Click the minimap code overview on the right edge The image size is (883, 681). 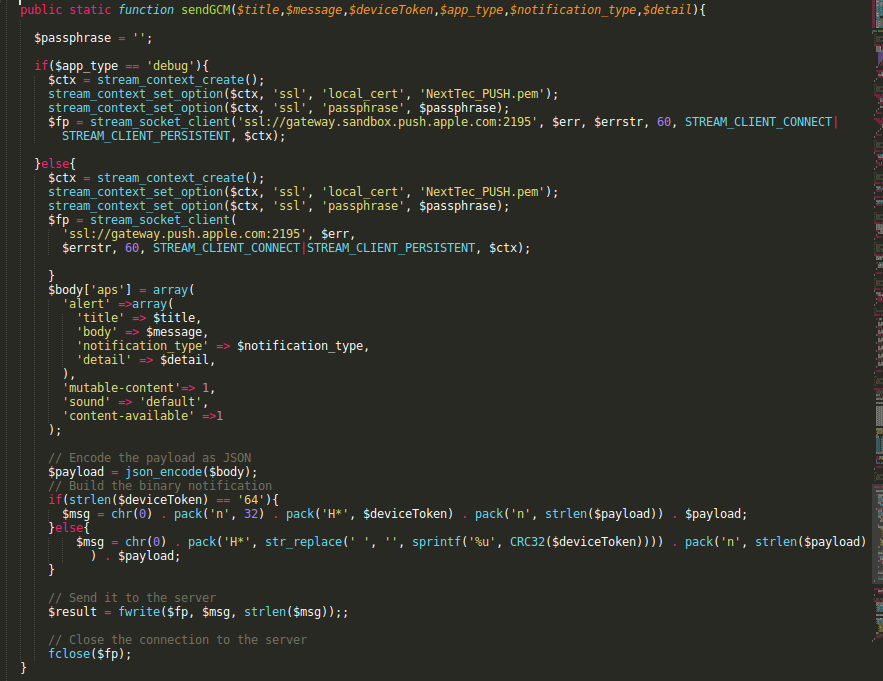pyautogui.click(x=878, y=321)
